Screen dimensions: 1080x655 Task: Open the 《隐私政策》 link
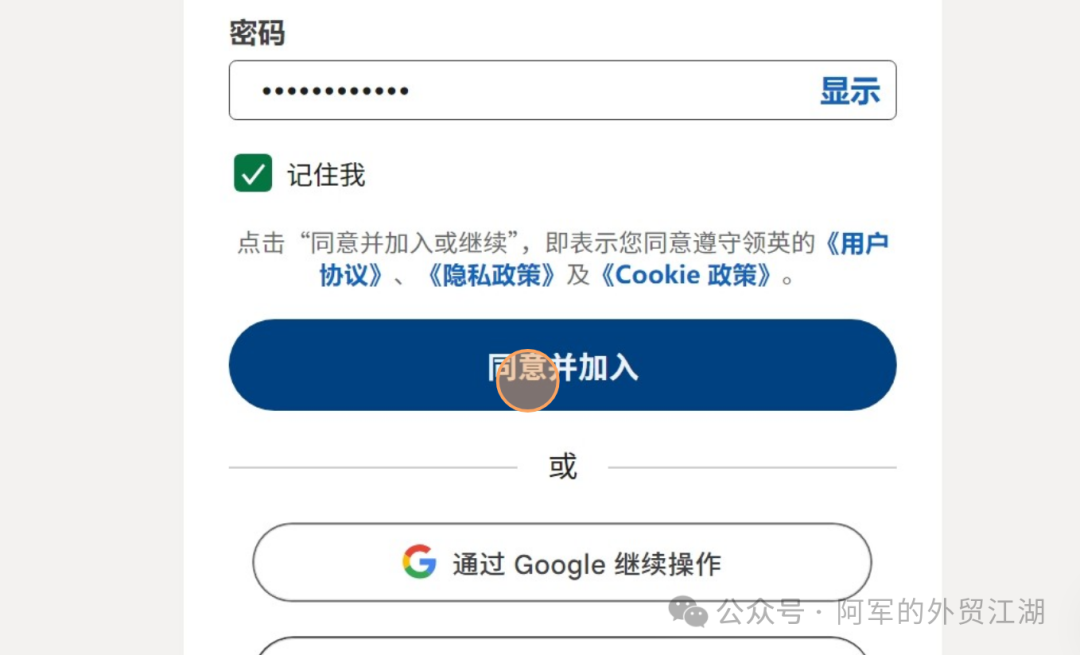point(490,275)
